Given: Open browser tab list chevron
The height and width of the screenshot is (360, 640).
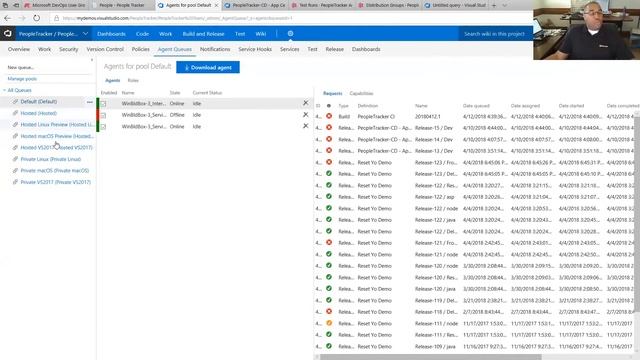Looking at the screenshot, I should tap(505, 5).
